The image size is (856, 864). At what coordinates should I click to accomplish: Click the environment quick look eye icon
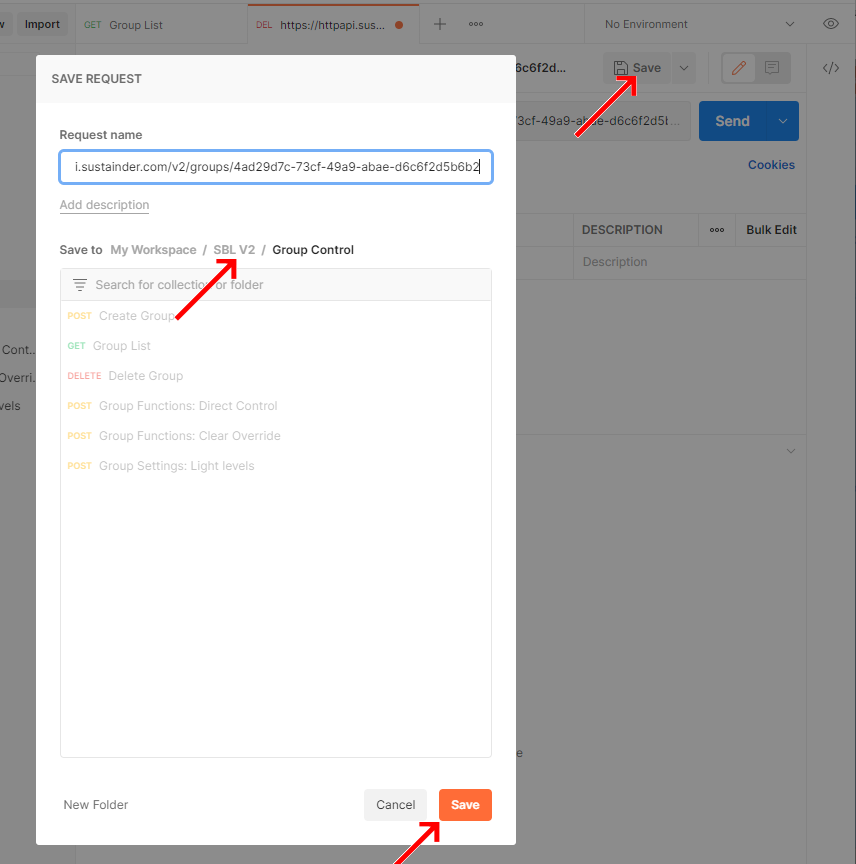(830, 23)
